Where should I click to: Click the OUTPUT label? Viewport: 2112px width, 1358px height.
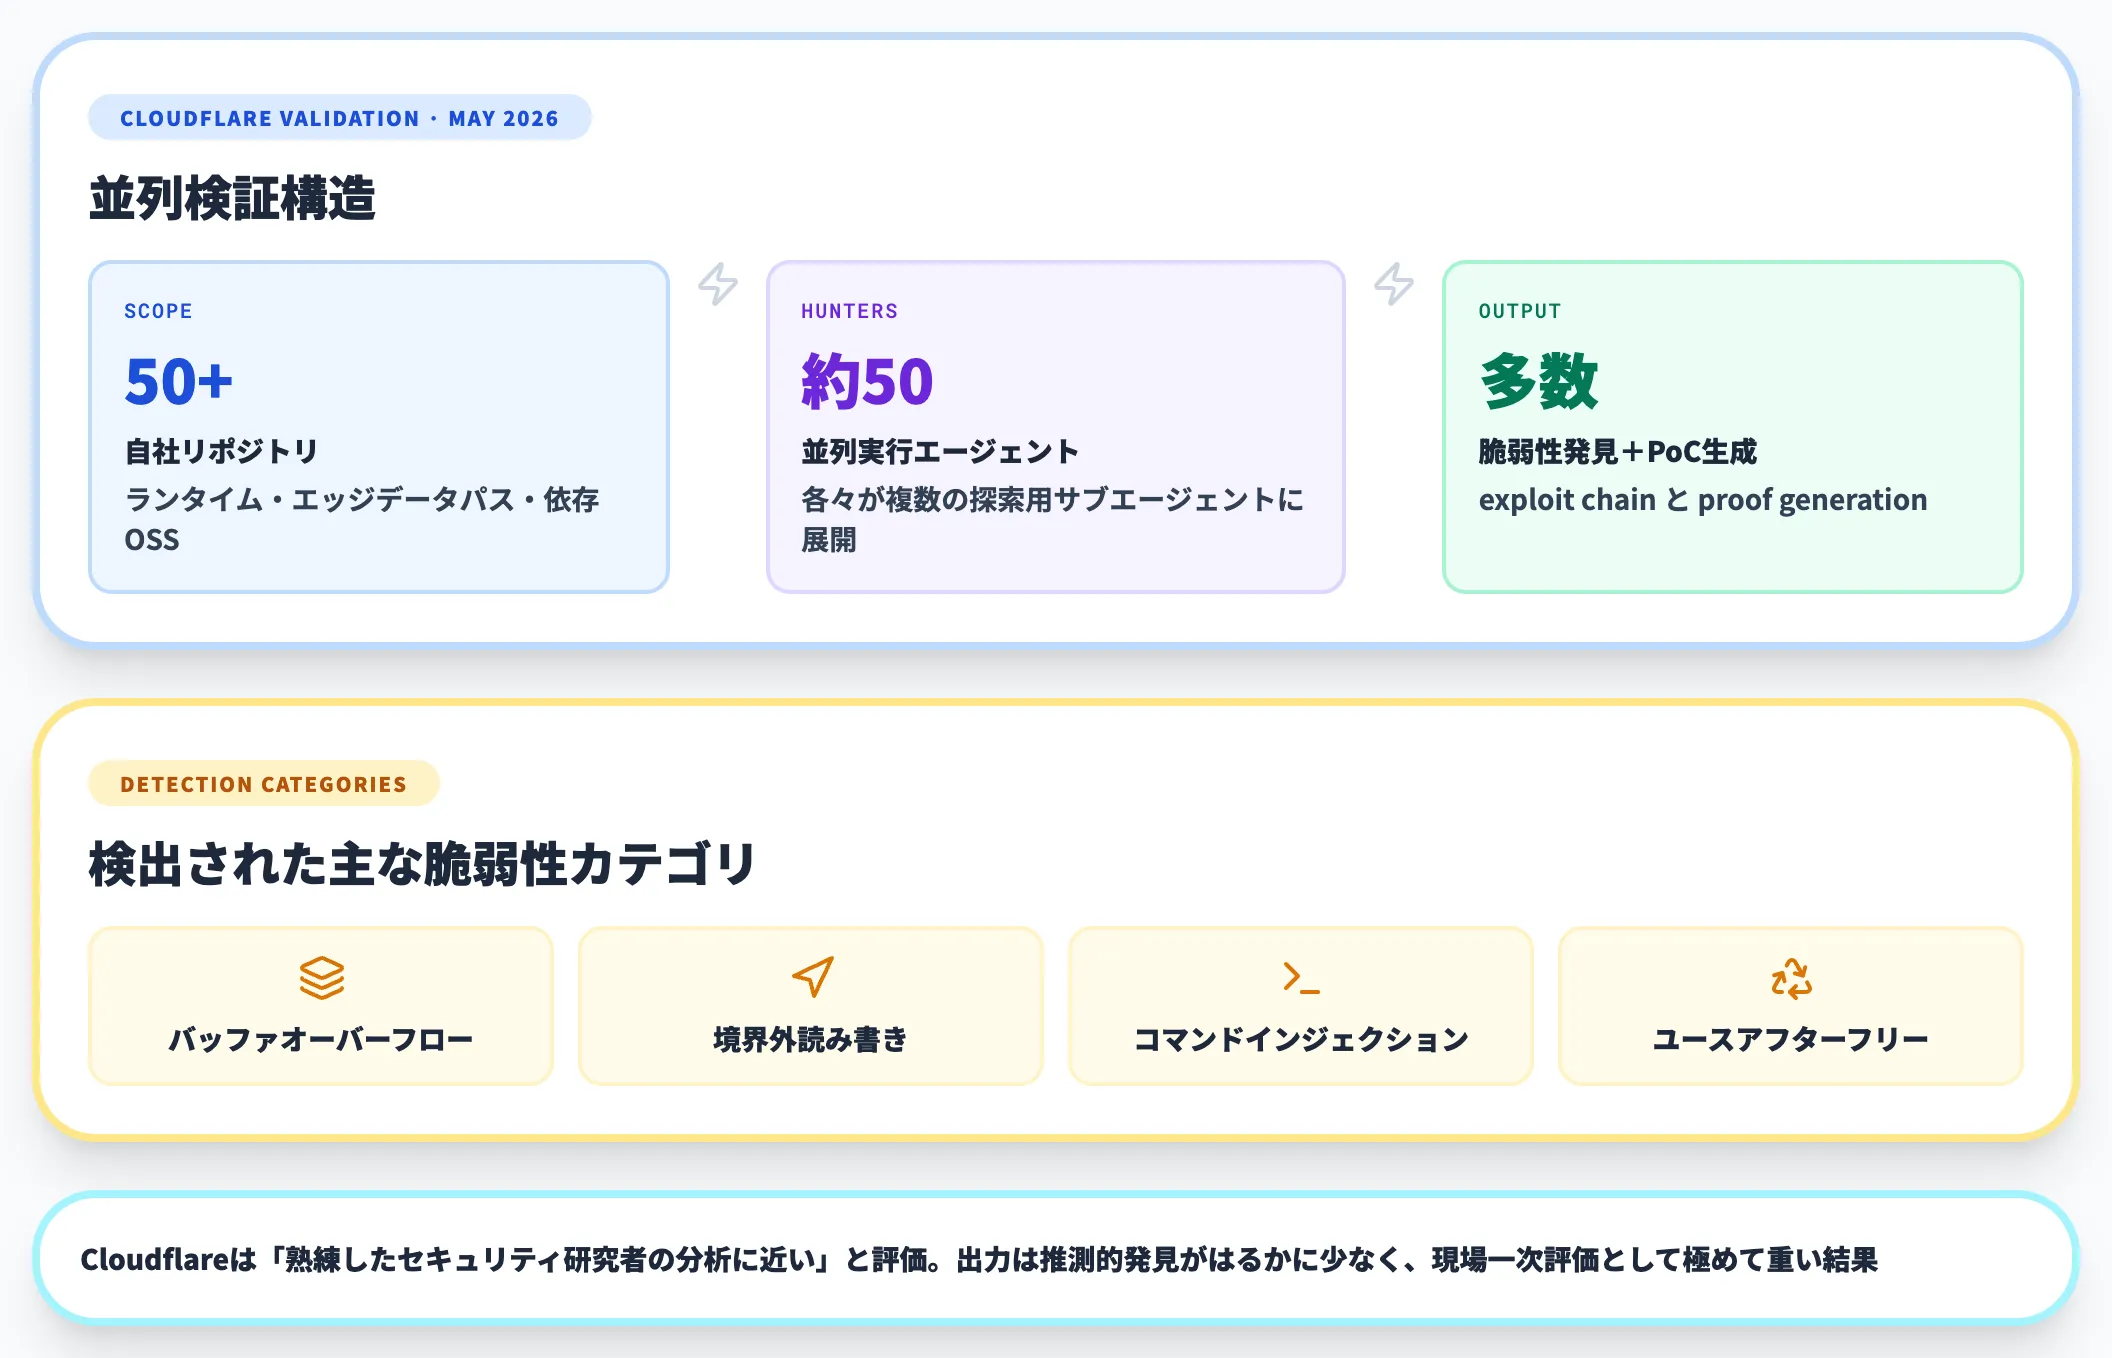point(1520,311)
